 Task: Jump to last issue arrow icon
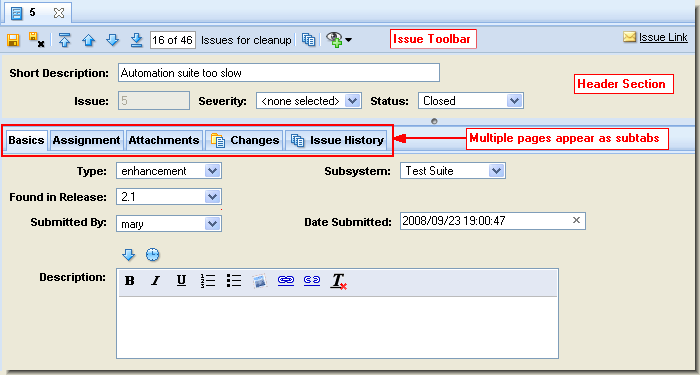tap(136, 40)
